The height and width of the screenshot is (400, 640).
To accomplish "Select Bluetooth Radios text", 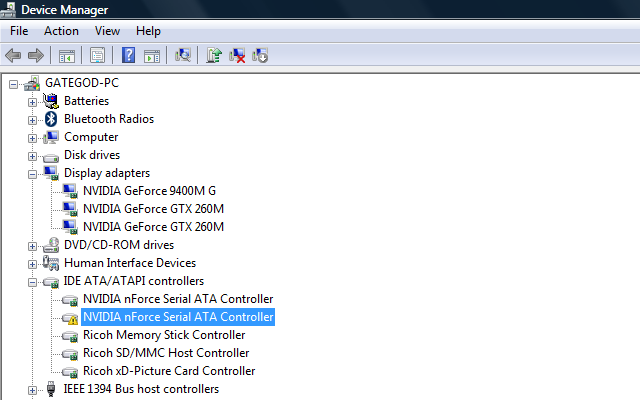I will point(109,119).
